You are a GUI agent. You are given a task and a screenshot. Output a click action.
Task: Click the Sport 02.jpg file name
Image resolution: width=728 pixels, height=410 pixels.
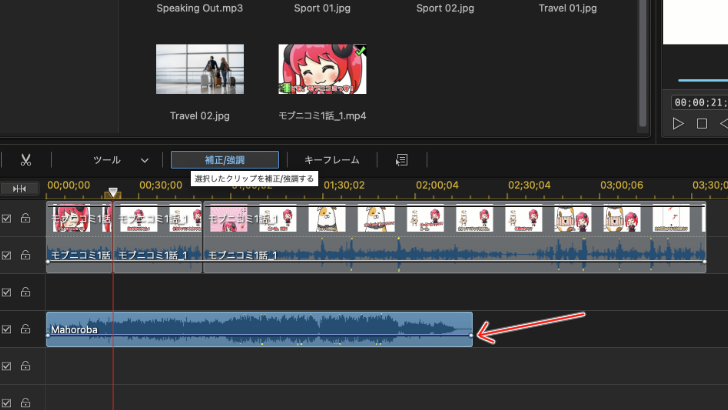click(x=445, y=8)
